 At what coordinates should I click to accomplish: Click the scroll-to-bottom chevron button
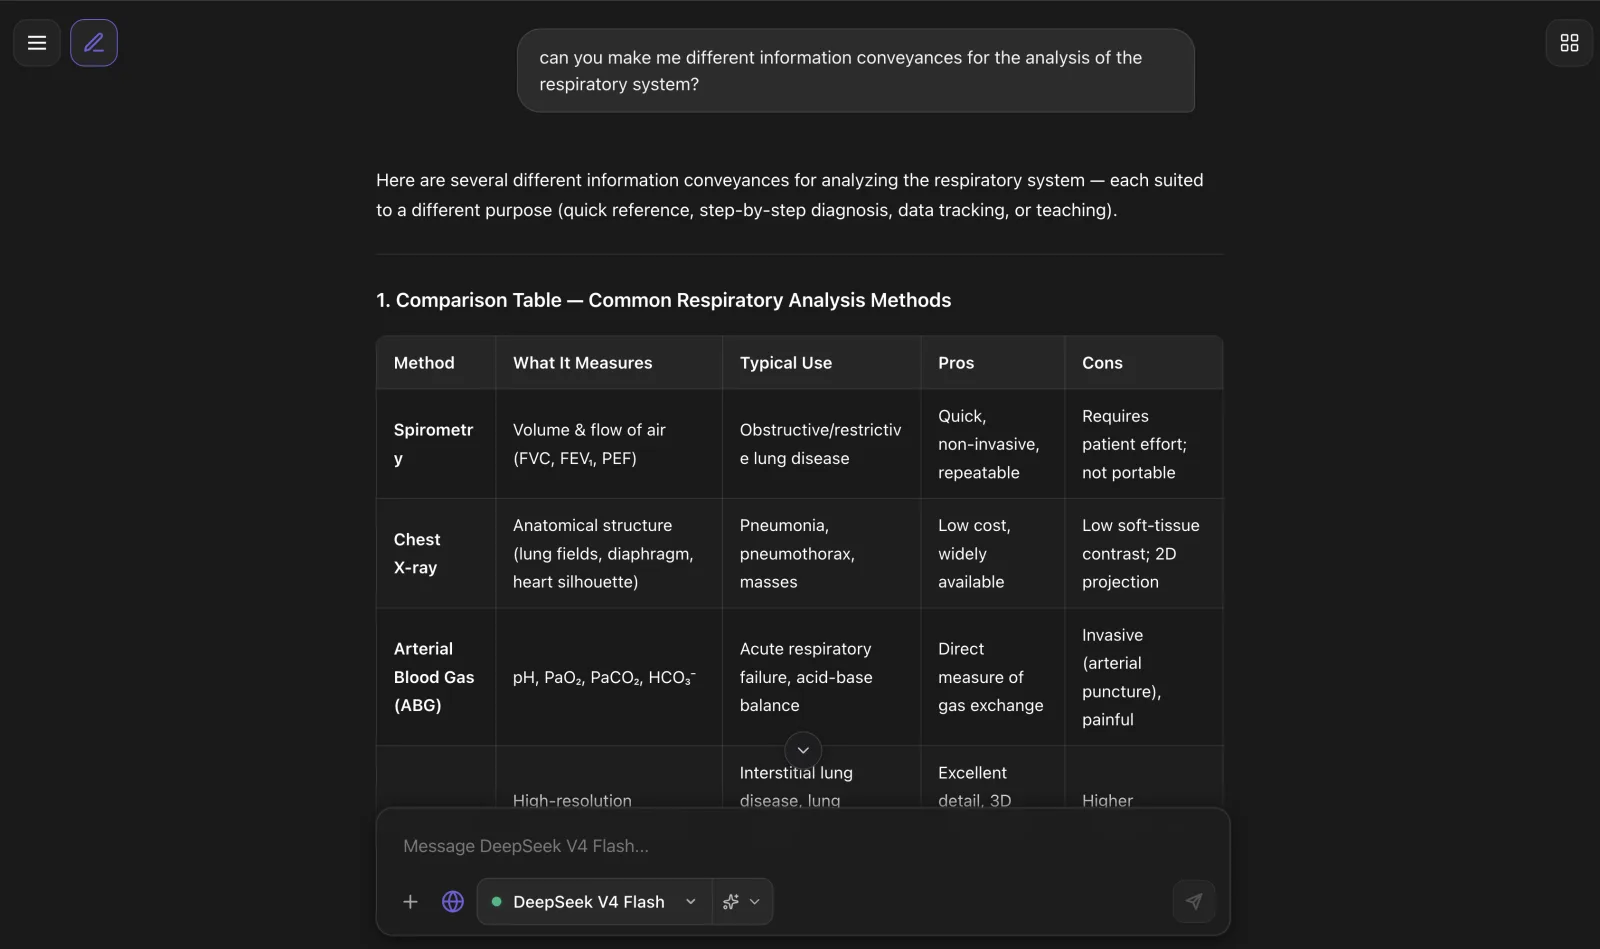[x=803, y=750]
